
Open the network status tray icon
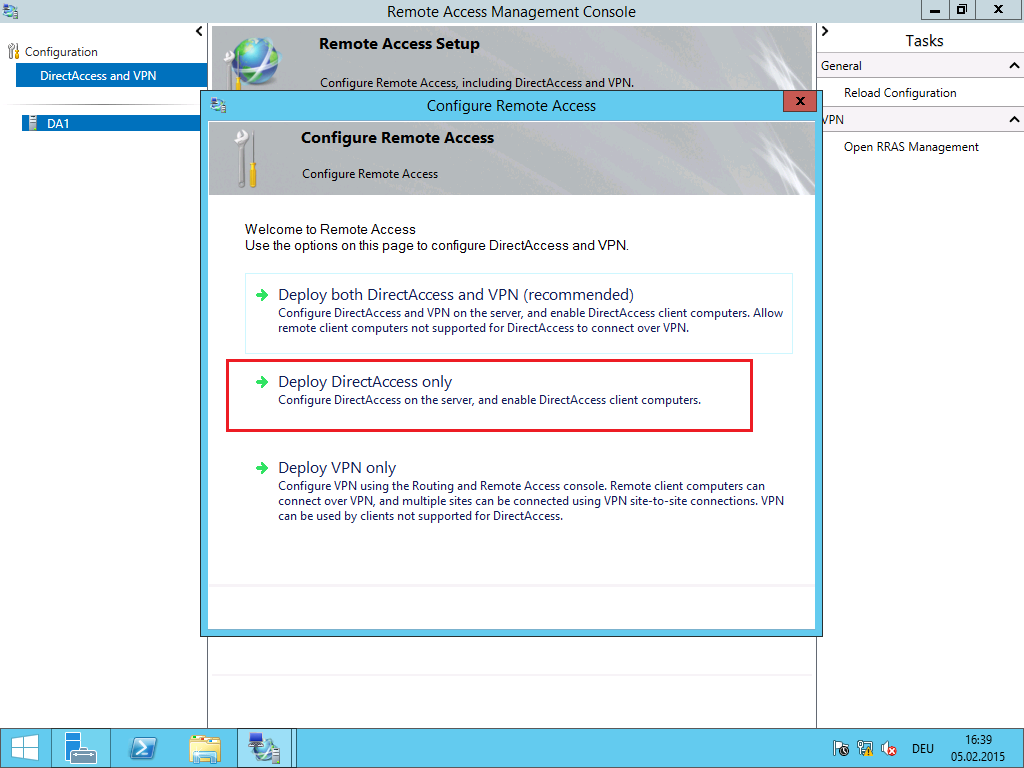[865, 748]
